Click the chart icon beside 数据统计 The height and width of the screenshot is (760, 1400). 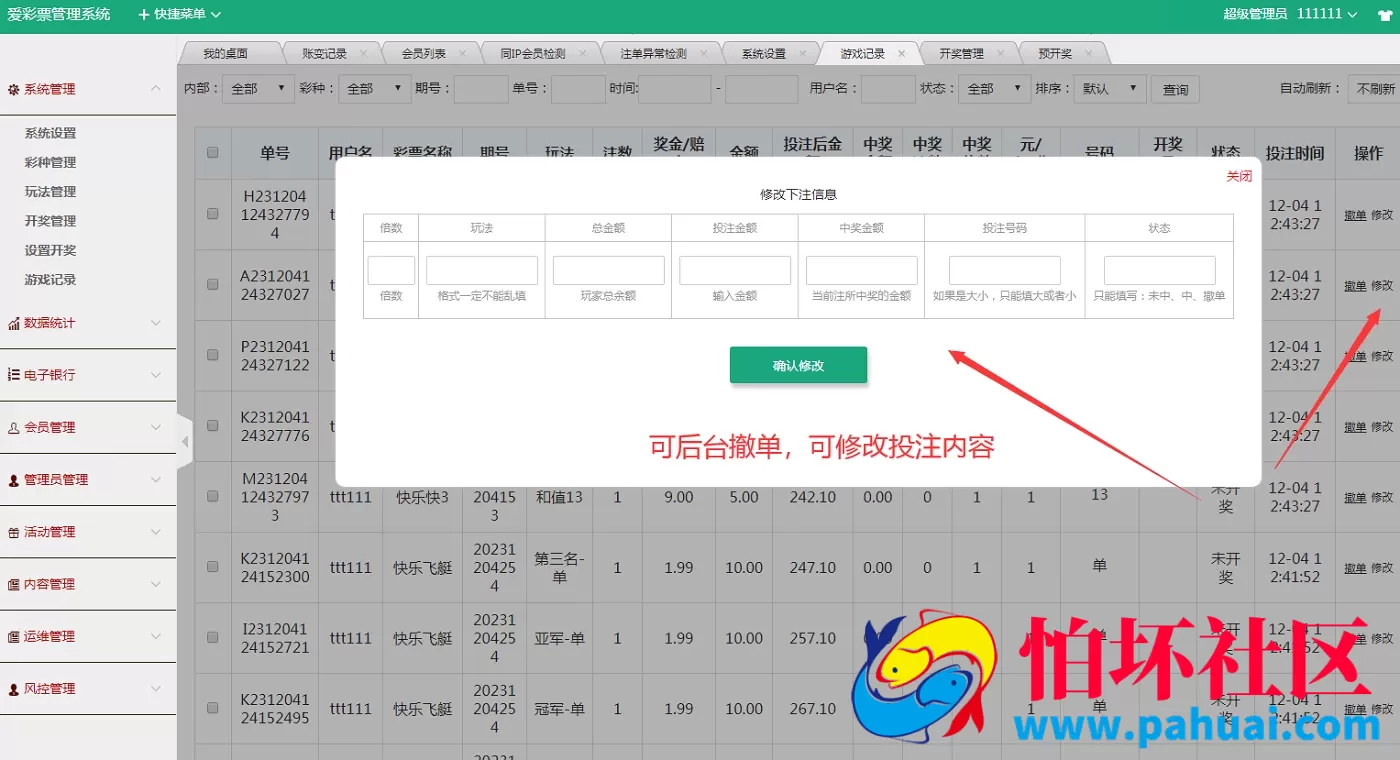[14, 323]
